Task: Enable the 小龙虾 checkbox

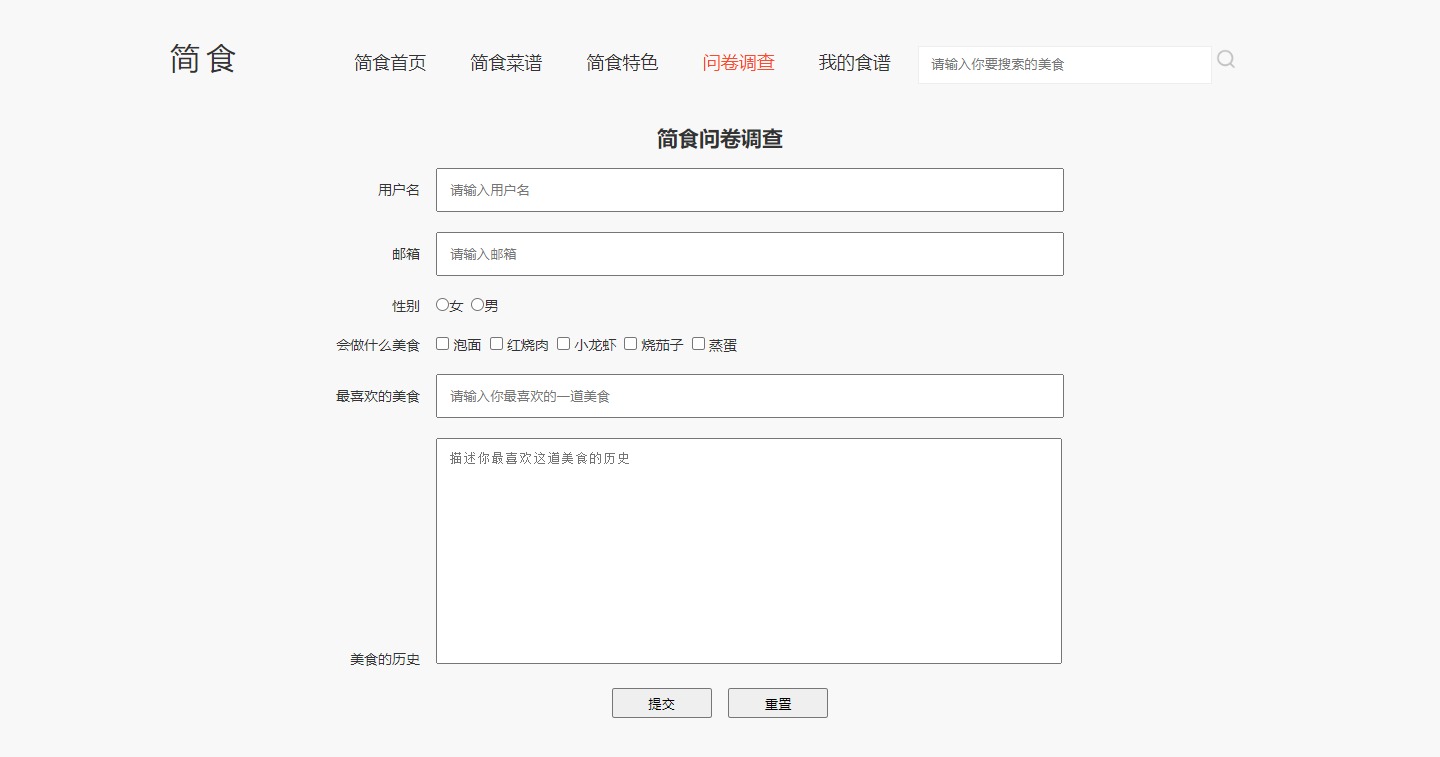Action: [564, 344]
